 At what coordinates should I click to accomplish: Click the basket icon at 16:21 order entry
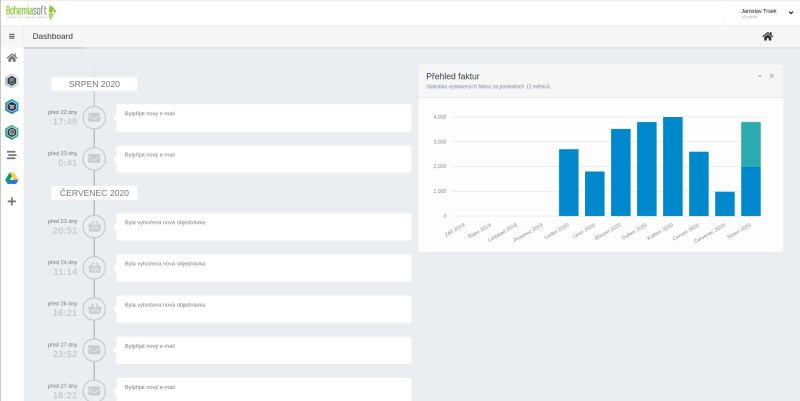click(x=94, y=308)
